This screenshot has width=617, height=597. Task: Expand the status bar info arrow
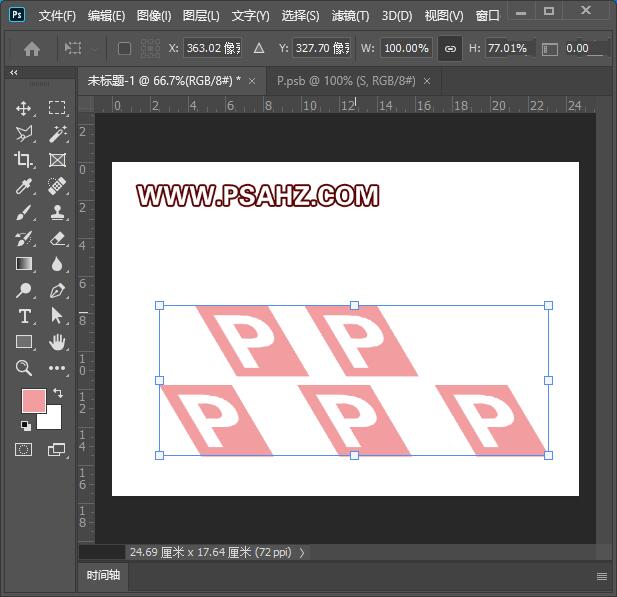pyautogui.click(x=302, y=553)
